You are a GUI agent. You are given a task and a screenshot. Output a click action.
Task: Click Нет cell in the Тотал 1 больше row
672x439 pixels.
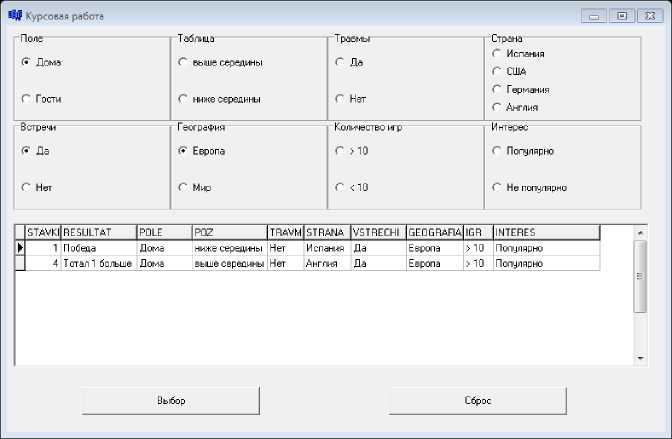click(x=286, y=263)
